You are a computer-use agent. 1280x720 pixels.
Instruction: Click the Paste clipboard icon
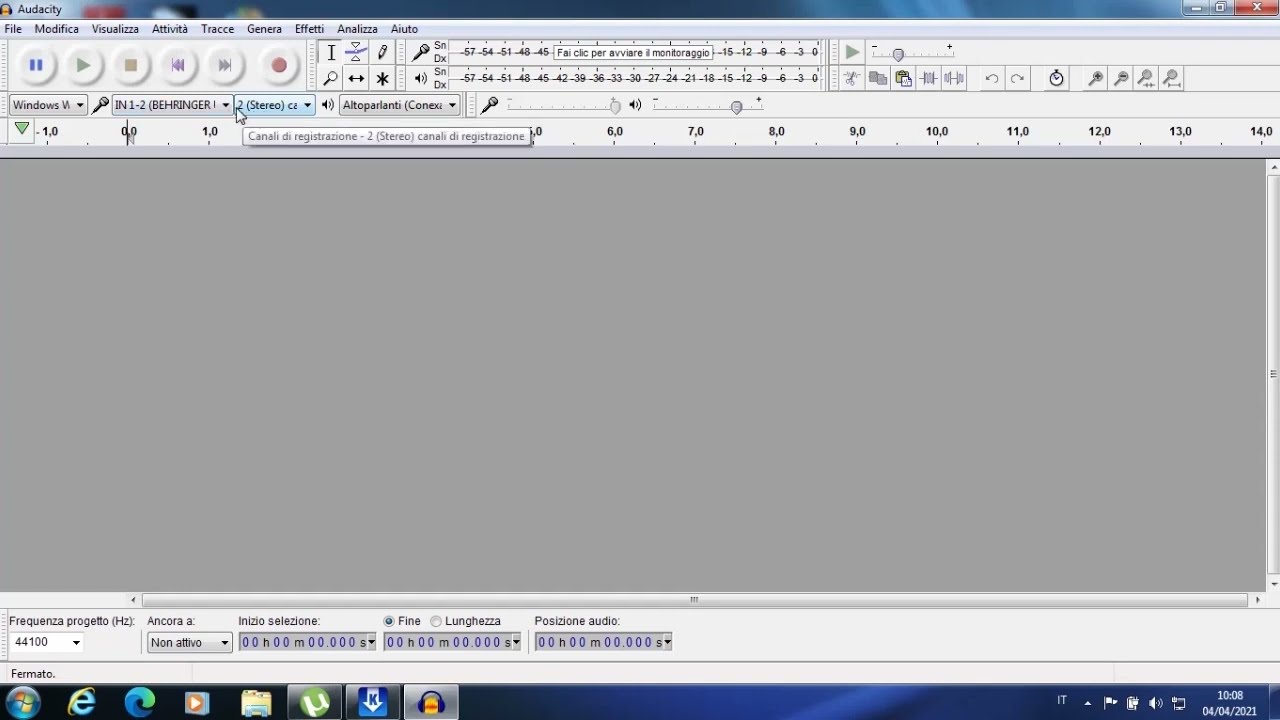tap(904, 78)
